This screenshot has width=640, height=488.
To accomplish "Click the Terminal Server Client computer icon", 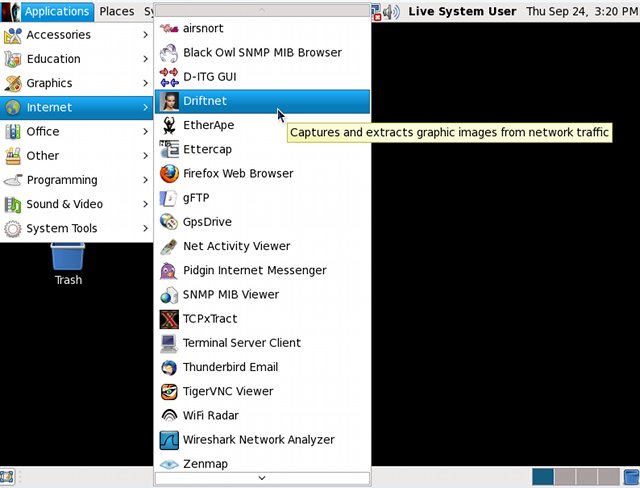I will point(169,343).
